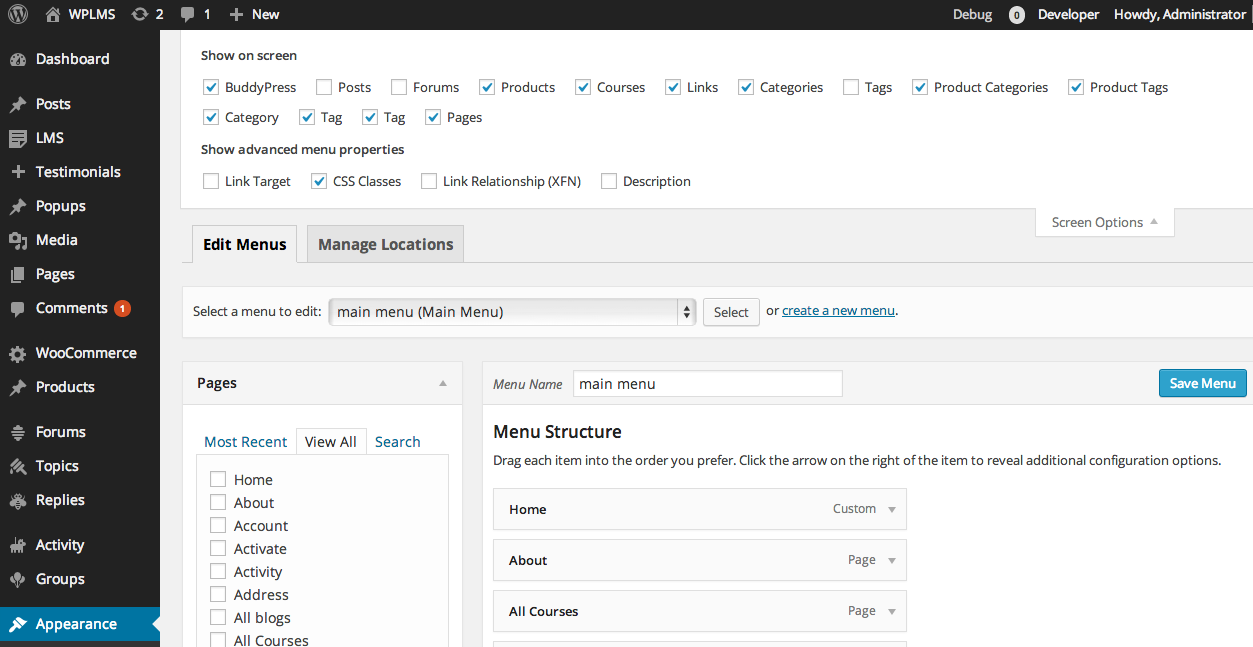Open Dashboard icon in sidebar
Image resolution: width=1253 pixels, height=647 pixels.
[x=18, y=59]
